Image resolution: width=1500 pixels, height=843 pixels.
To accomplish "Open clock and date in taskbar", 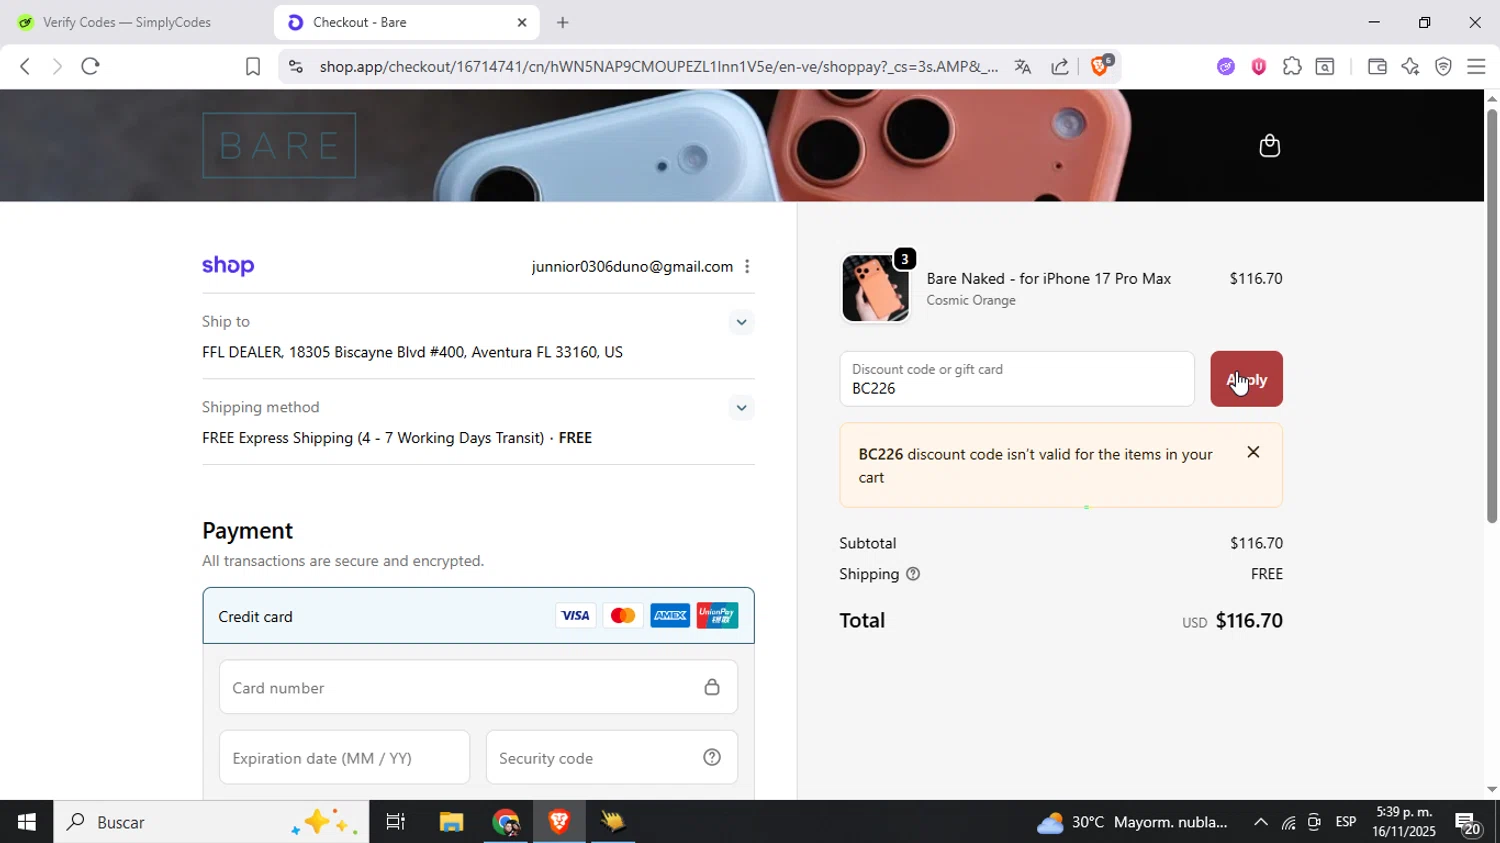I will point(1403,822).
